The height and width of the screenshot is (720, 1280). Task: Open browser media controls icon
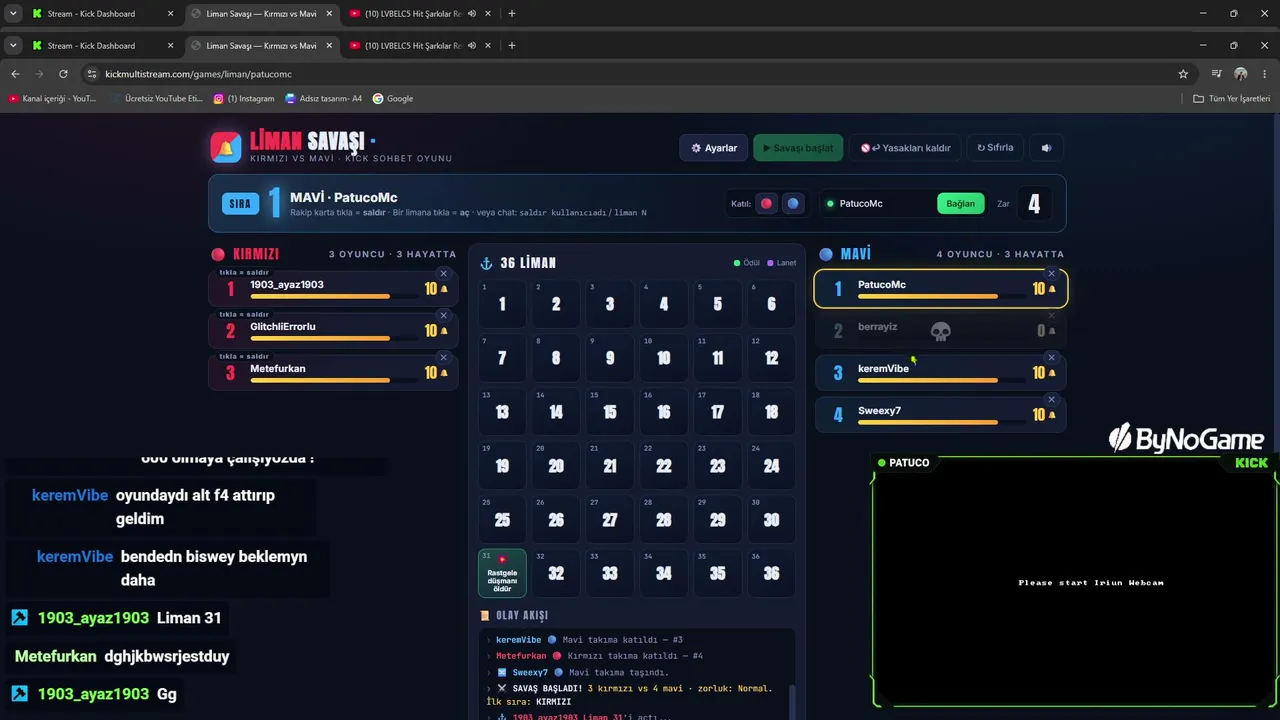[x=1216, y=74]
